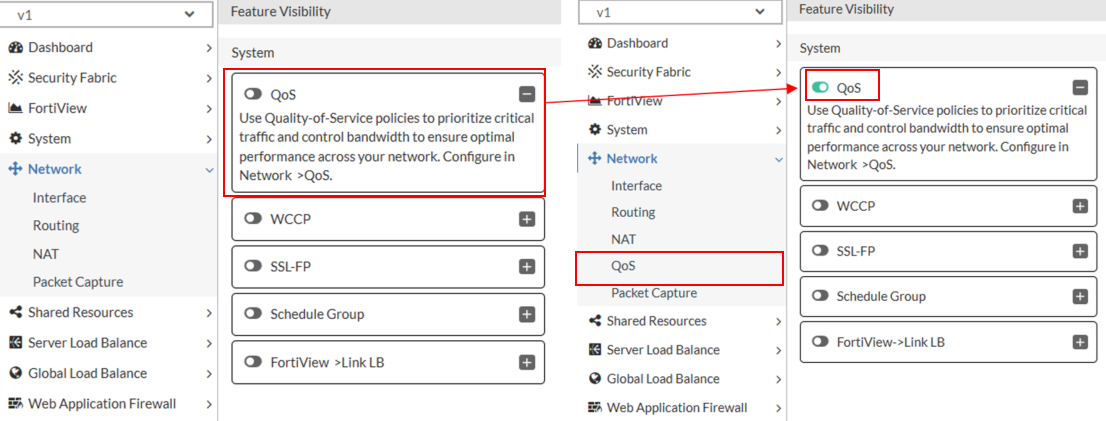The width and height of the screenshot is (1106, 421).
Task: Toggle the "FortiView >Link LB" feature switch
Action: [x=252, y=362]
